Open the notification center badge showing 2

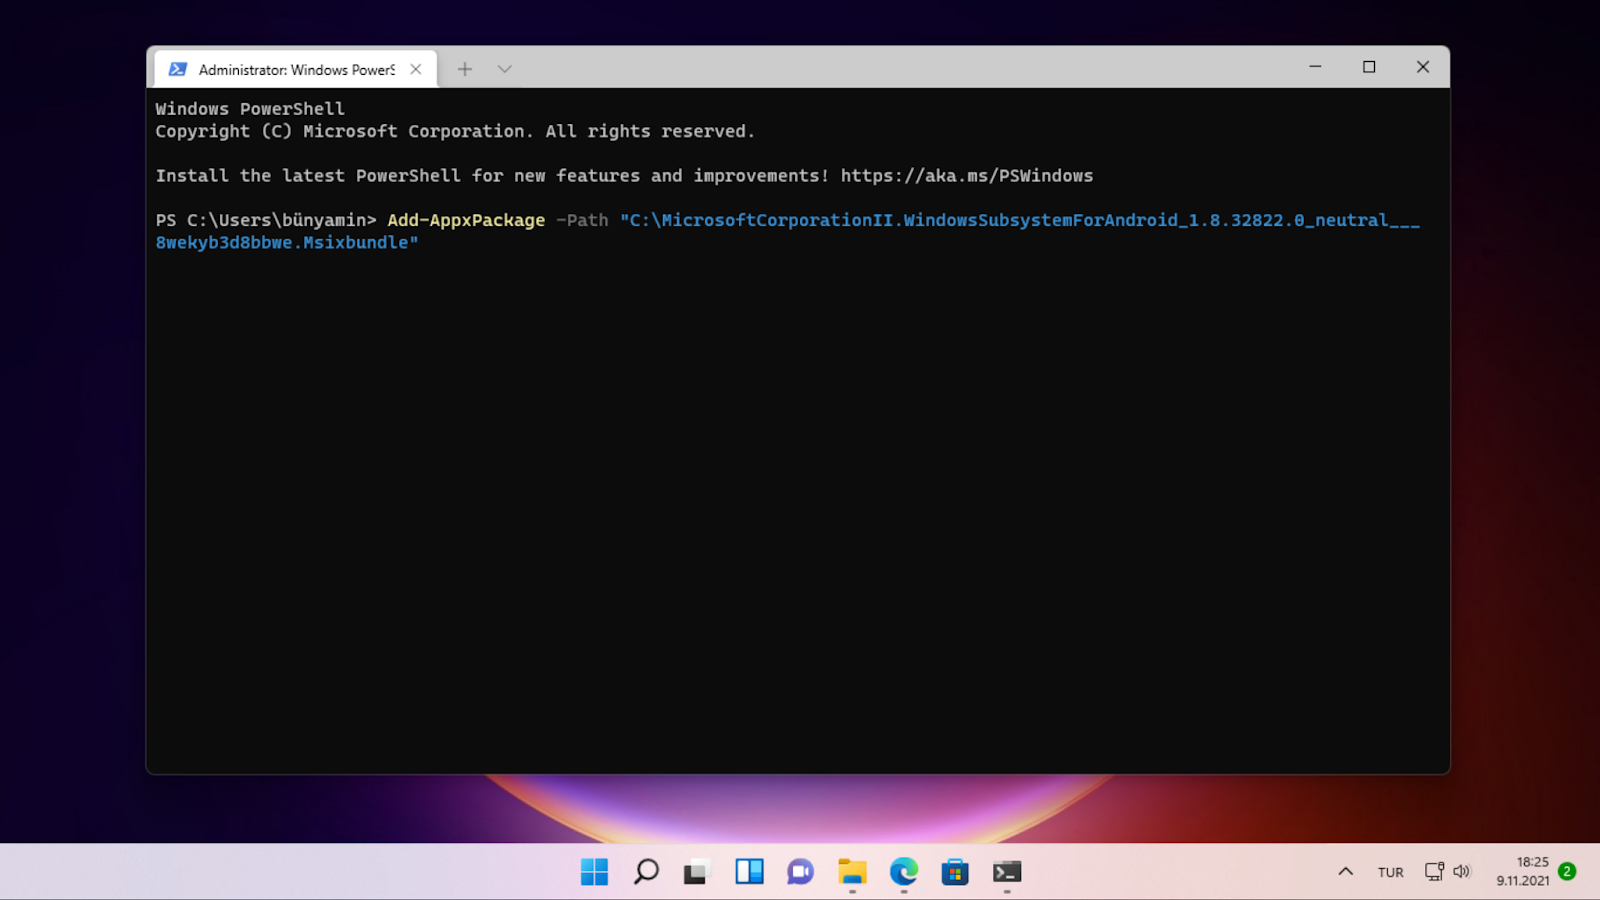[x=1567, y=872]
